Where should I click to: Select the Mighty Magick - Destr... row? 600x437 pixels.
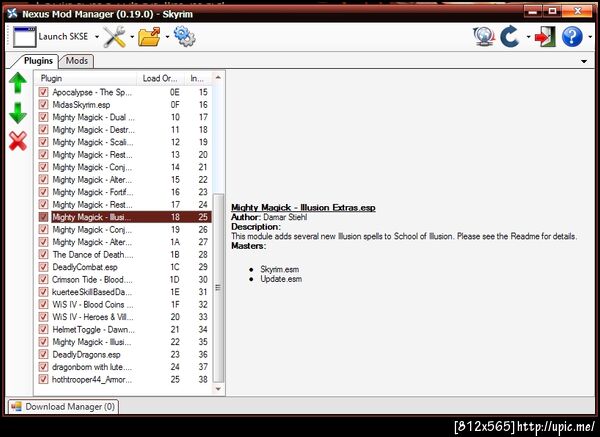click(124, 130)
